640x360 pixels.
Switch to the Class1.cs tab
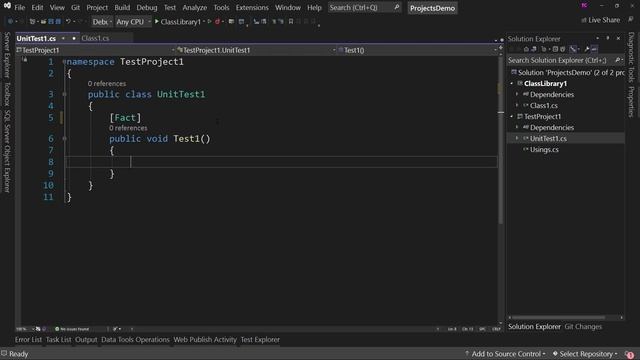(x=95, y=38)
